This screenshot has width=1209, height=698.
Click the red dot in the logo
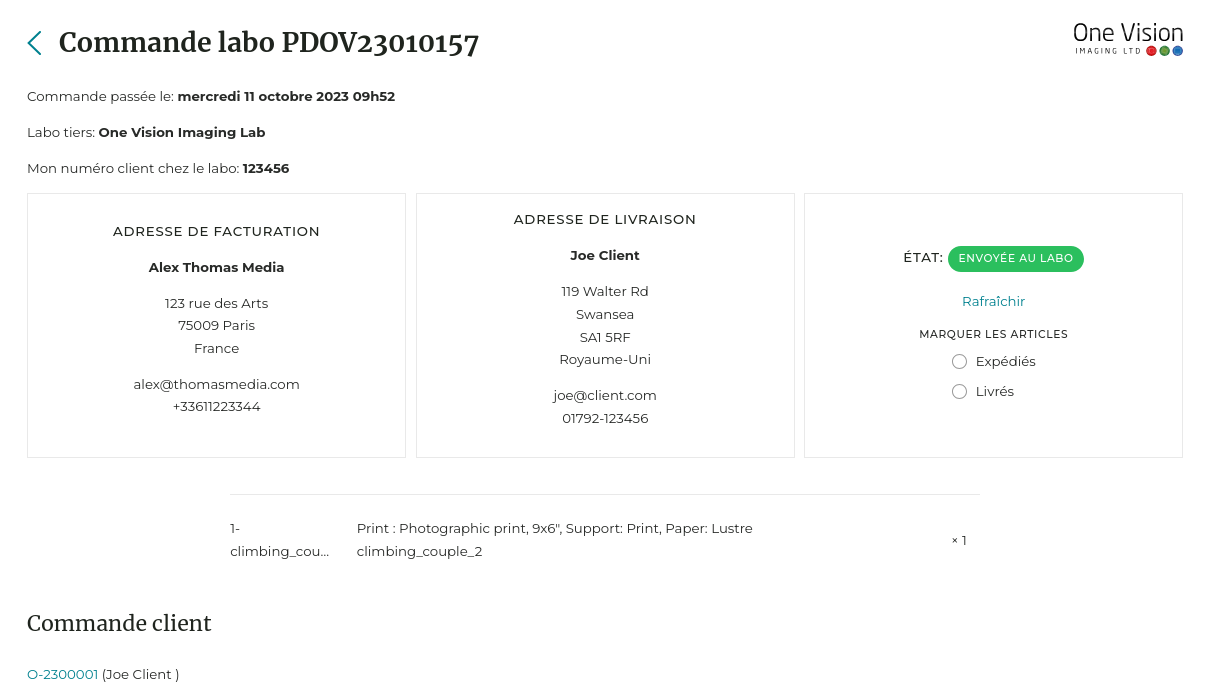[x=1151, y=51]
